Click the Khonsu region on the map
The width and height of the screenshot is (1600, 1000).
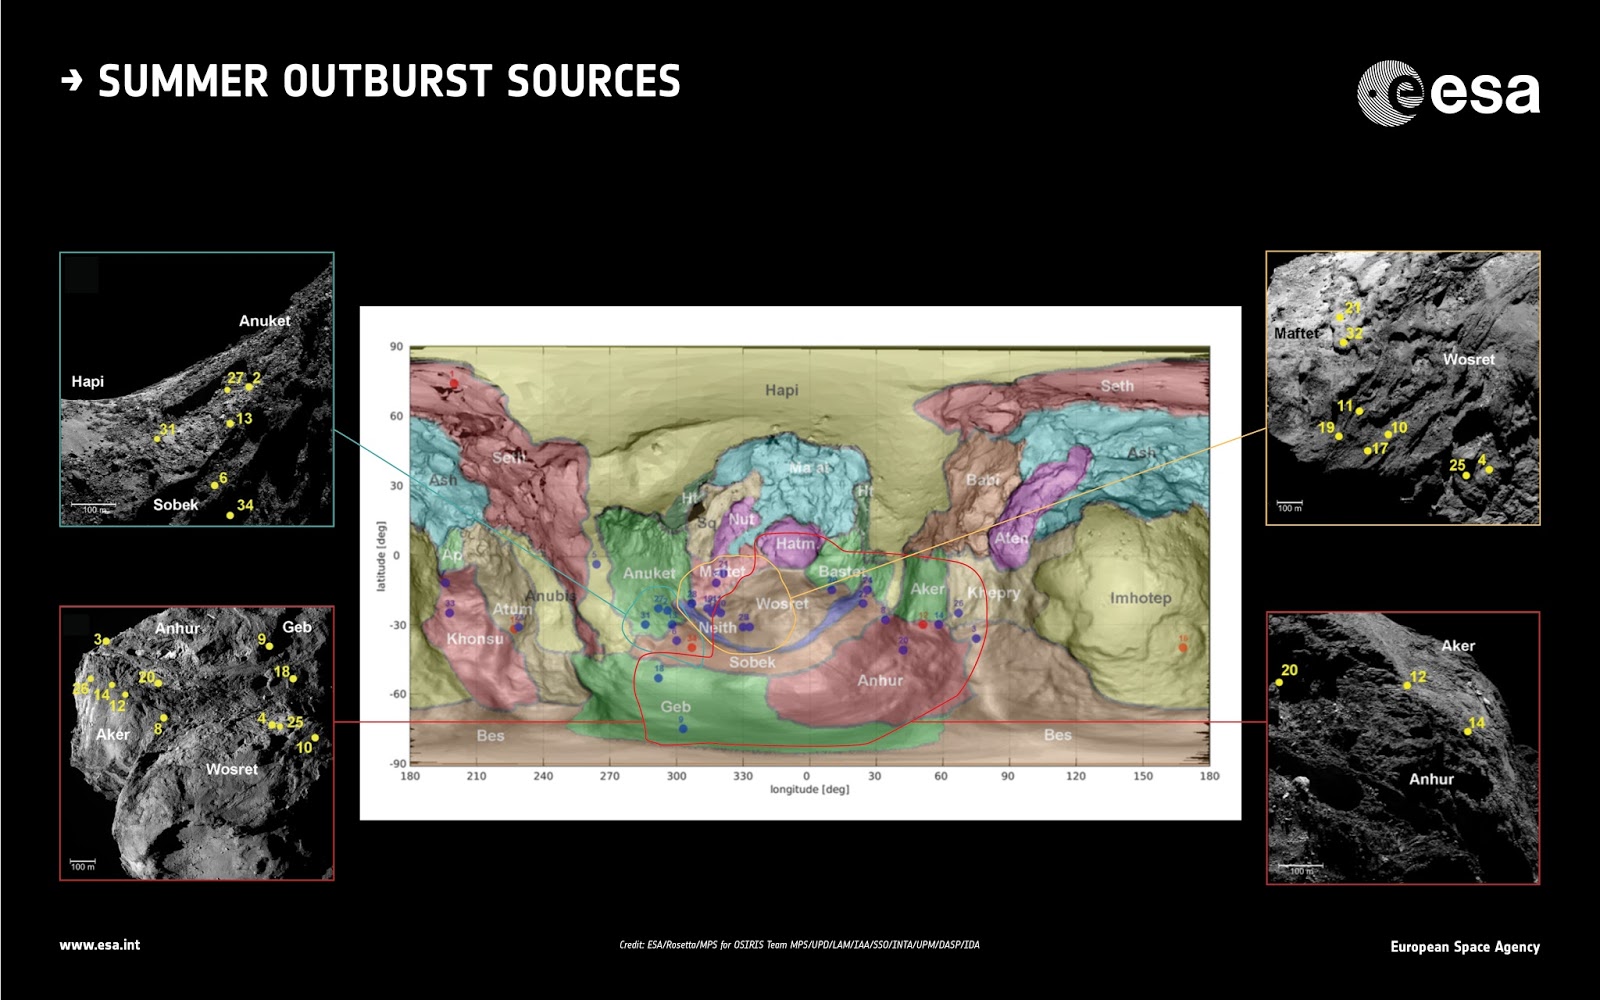tap(475, 639)
